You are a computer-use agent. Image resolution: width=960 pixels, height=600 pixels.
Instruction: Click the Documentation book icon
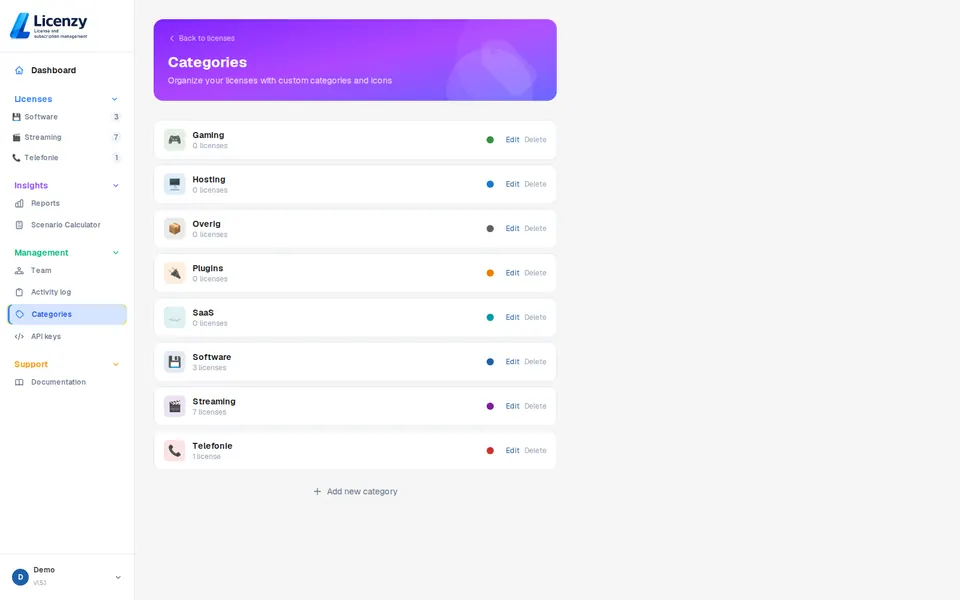[x=19, y=382]
